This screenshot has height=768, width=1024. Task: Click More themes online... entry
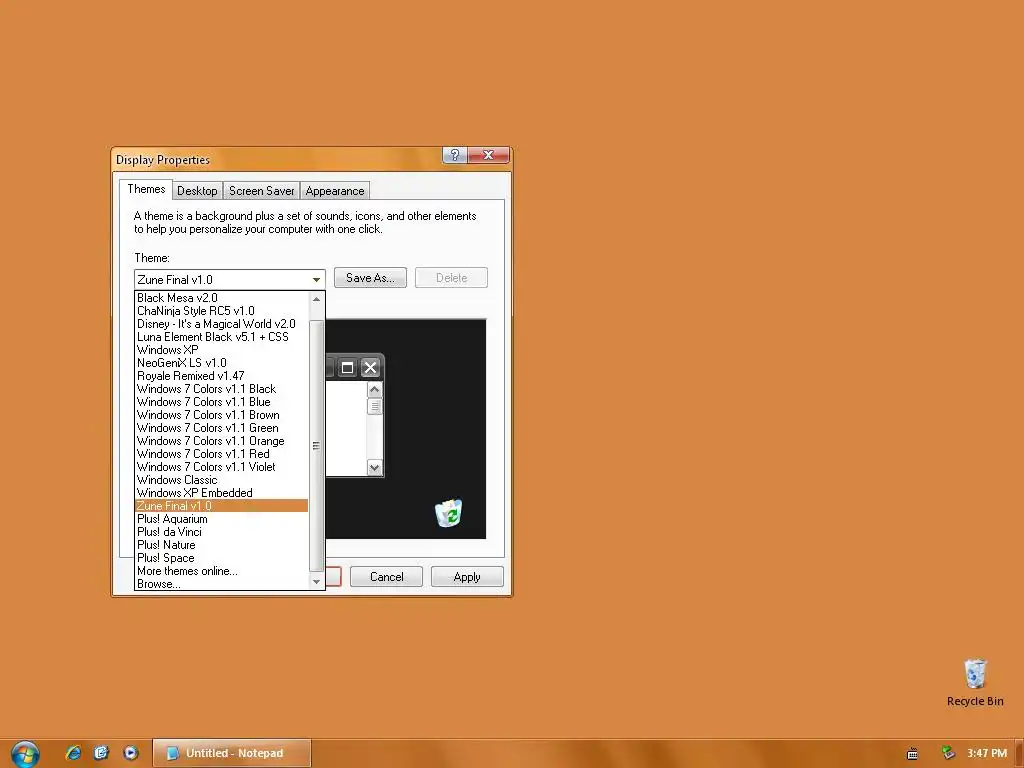tap(221, 571)
